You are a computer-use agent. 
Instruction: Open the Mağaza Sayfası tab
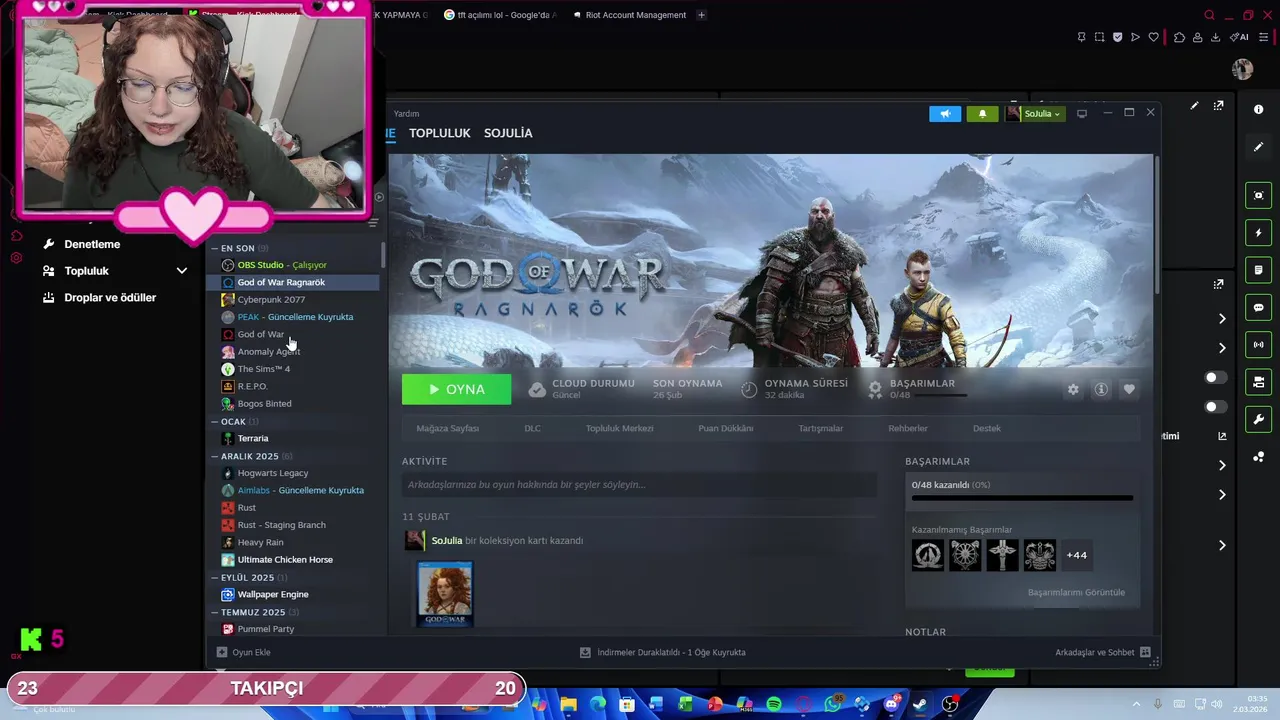tap(447, 428)
